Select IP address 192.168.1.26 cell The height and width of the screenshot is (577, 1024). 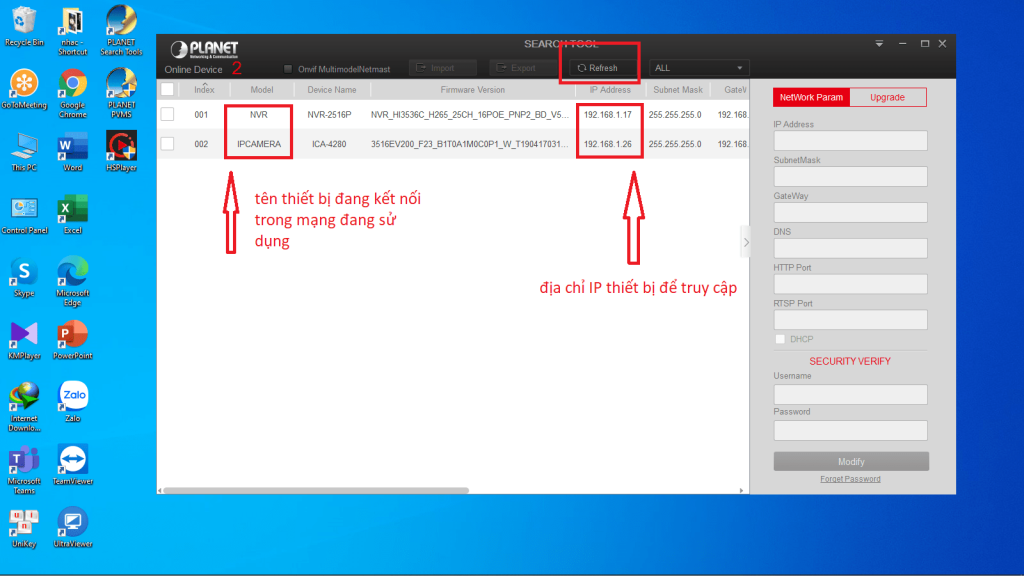[608, 144]
